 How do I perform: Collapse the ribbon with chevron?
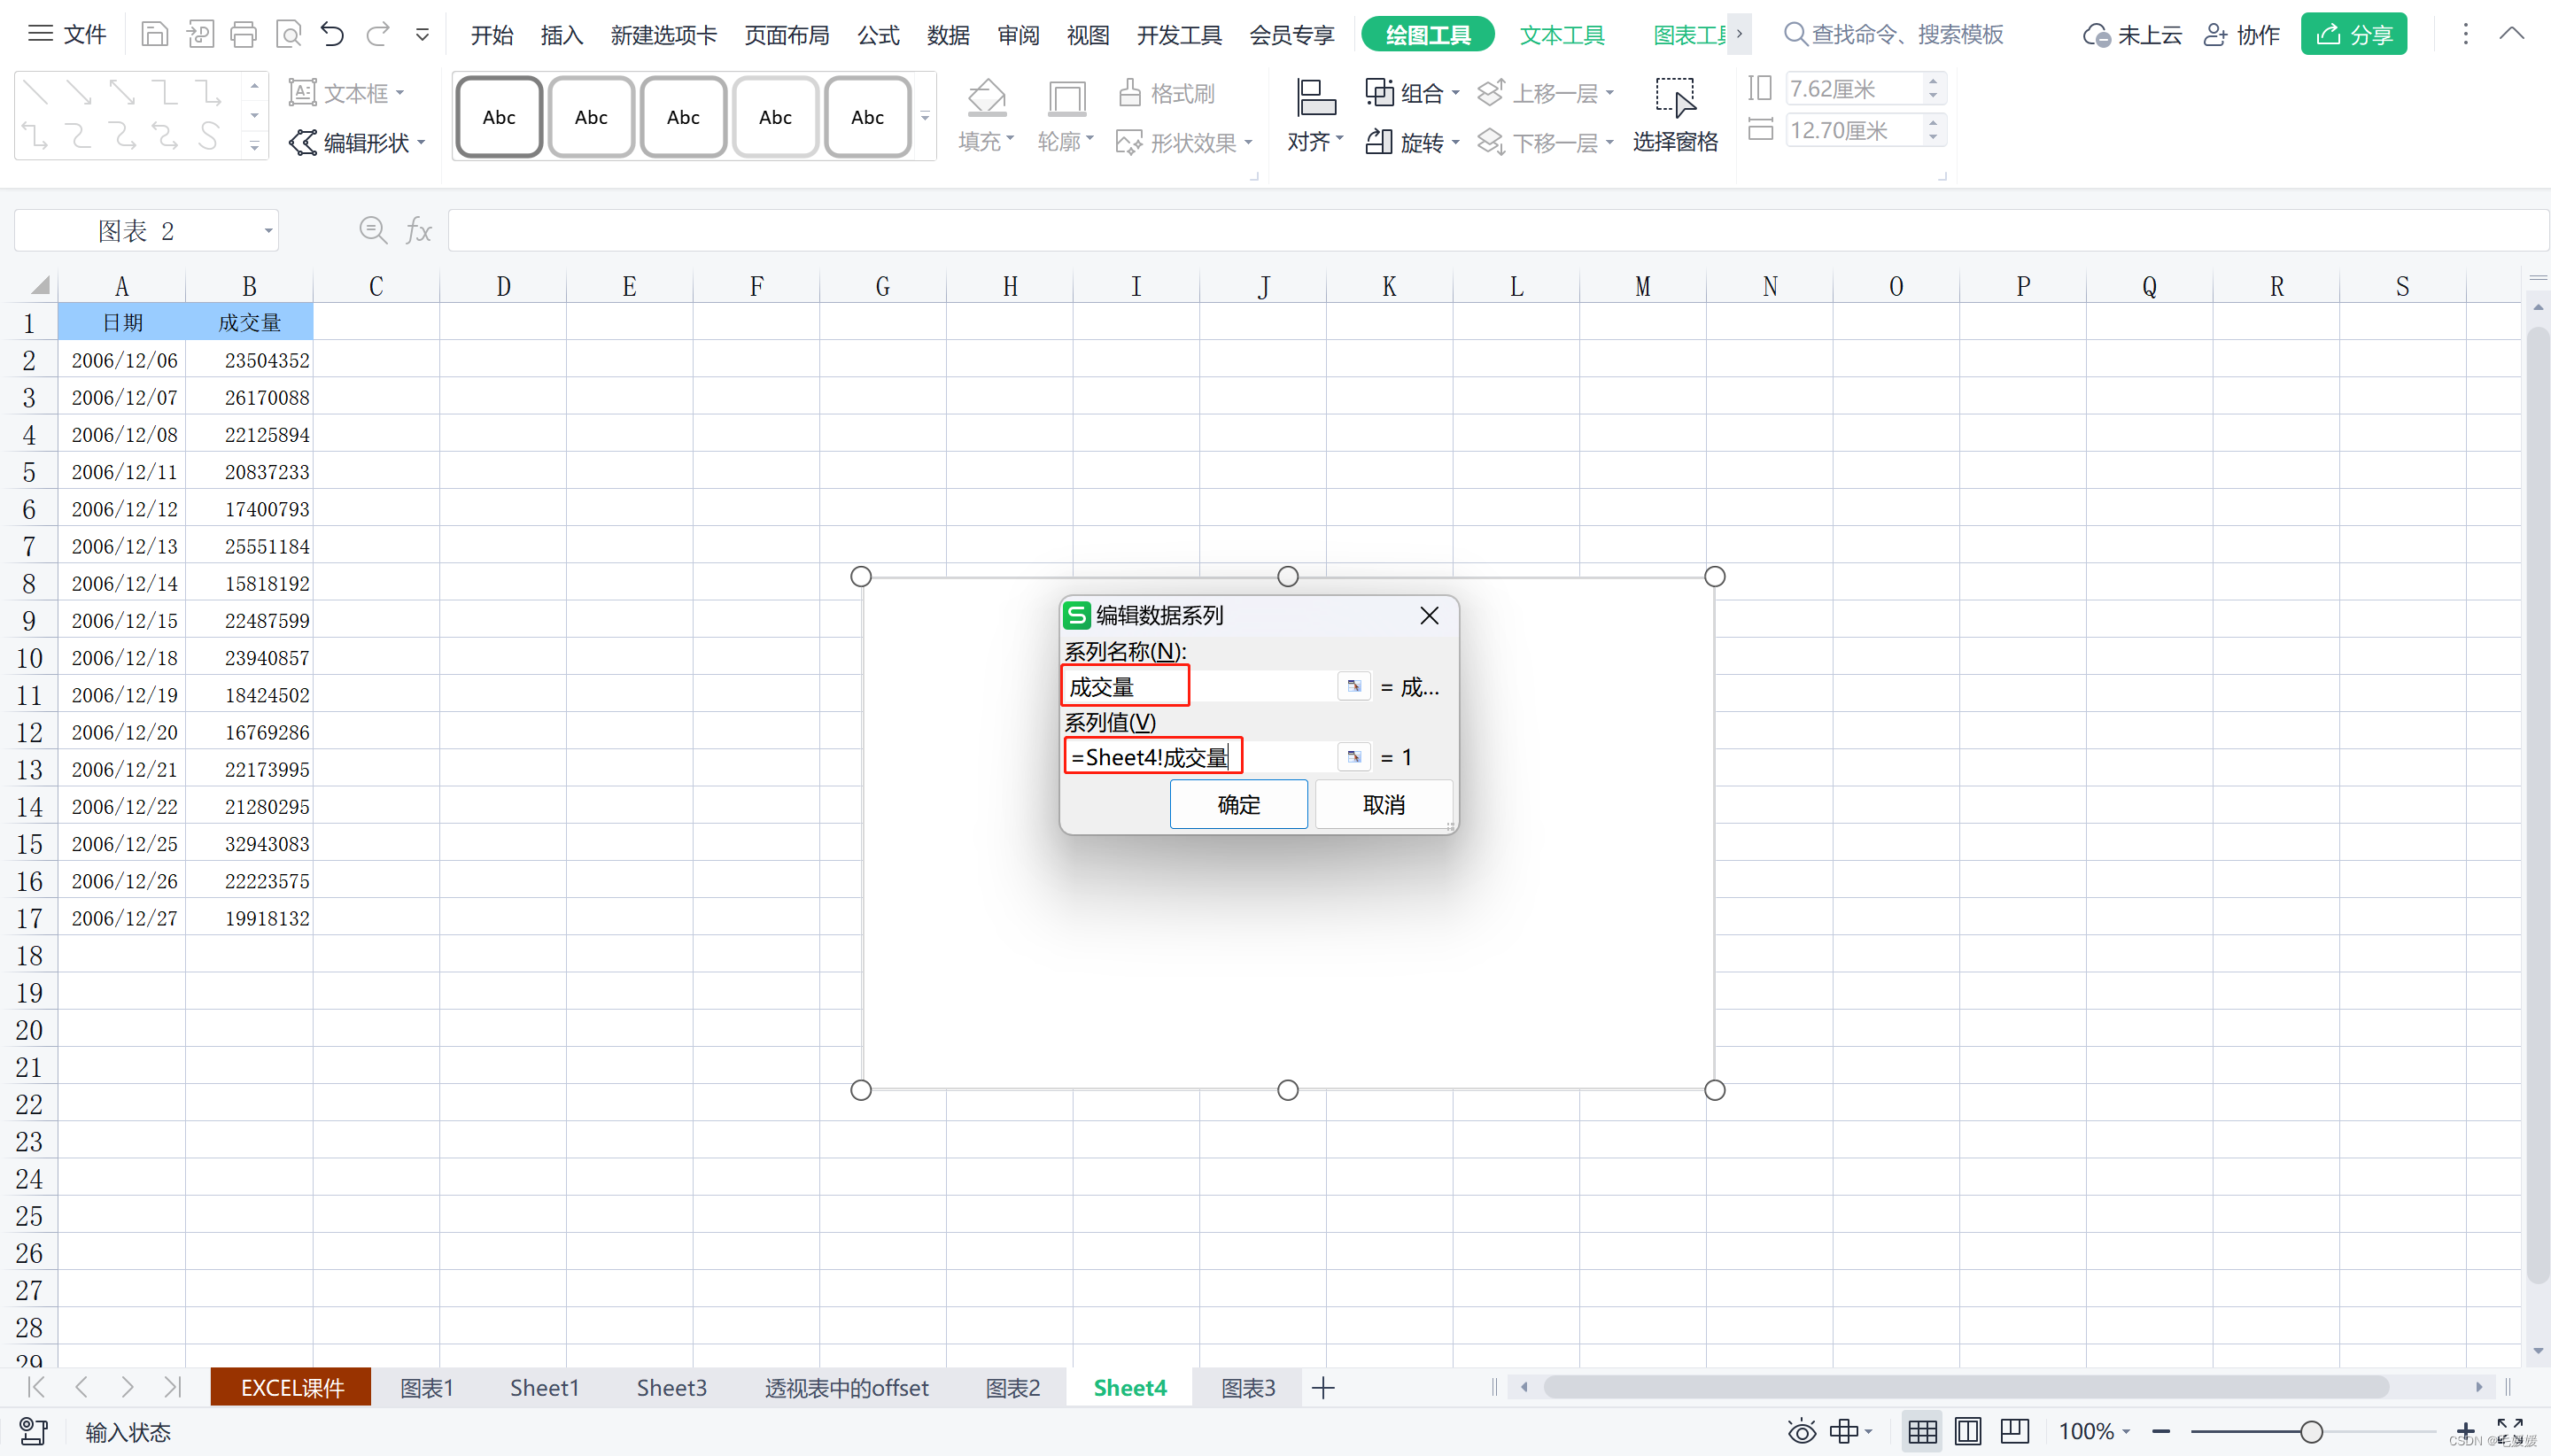[2512, 34]
